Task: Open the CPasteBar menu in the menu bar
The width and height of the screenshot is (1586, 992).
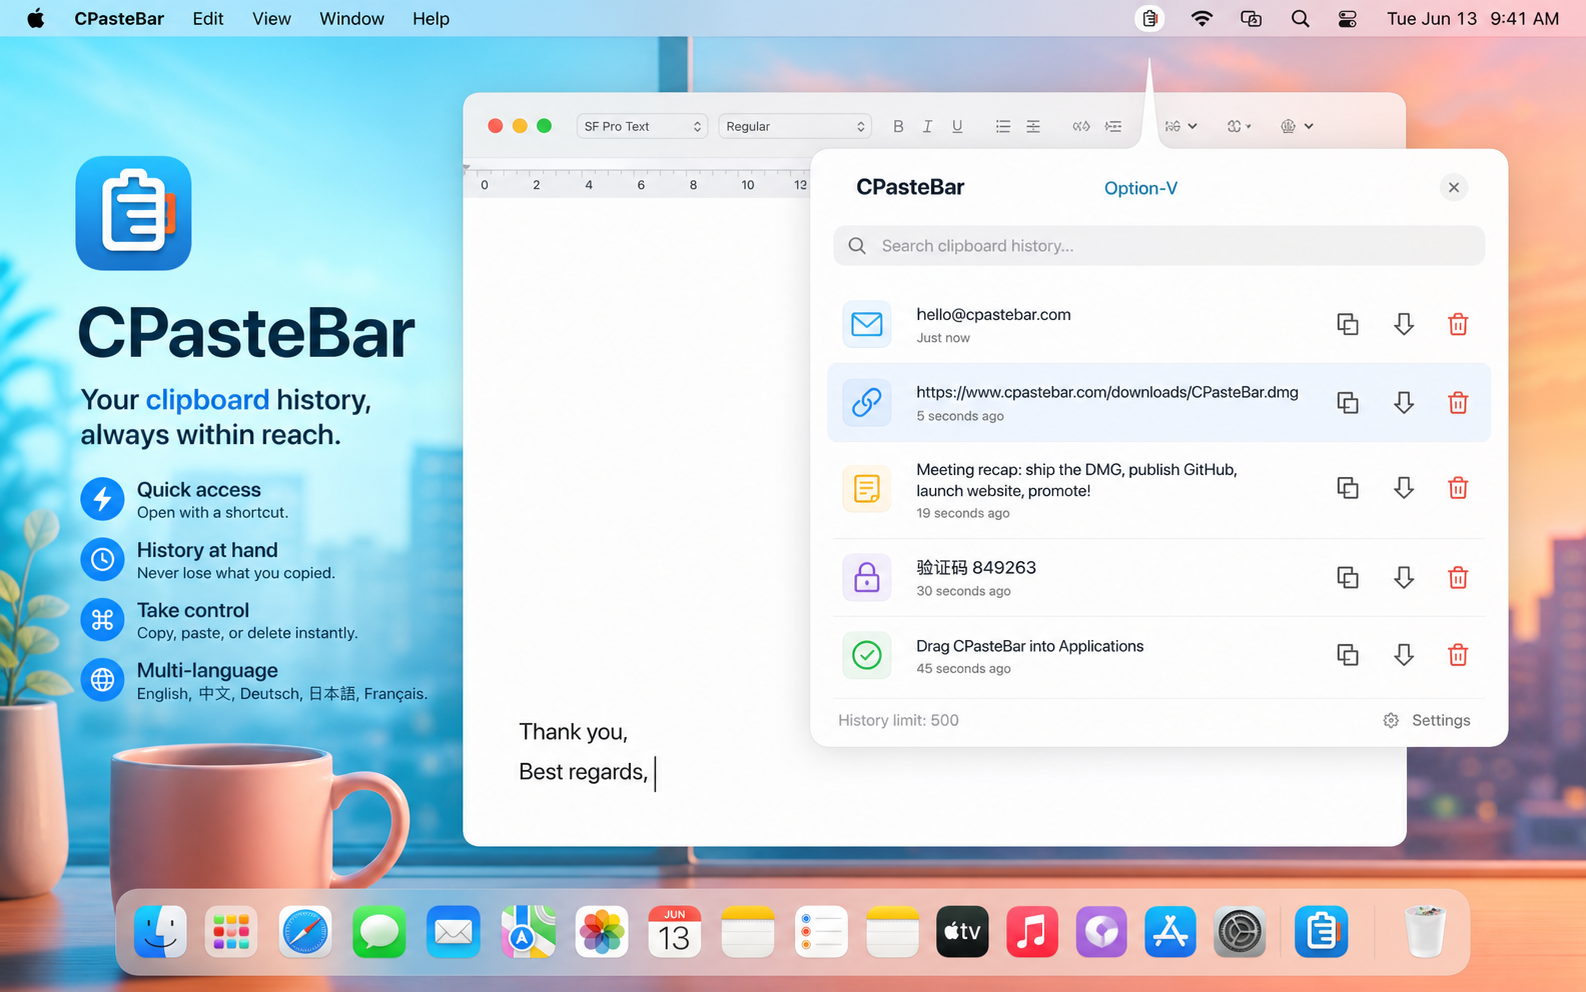Action: (119, 18)
